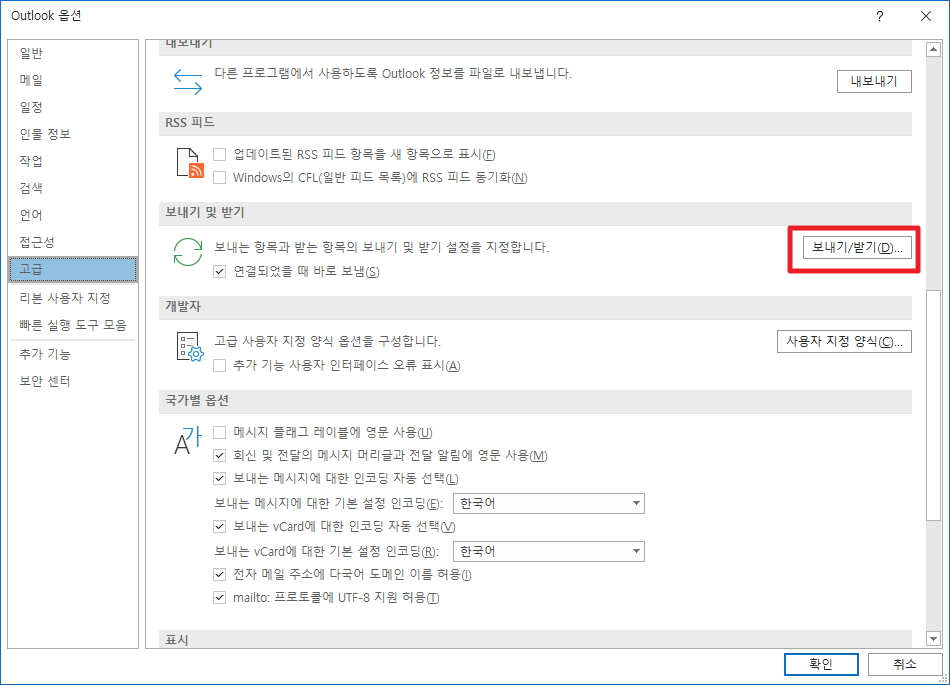Click the 내보내기 button
Viewport: 950px width, 685px height.
coord(874,81)
